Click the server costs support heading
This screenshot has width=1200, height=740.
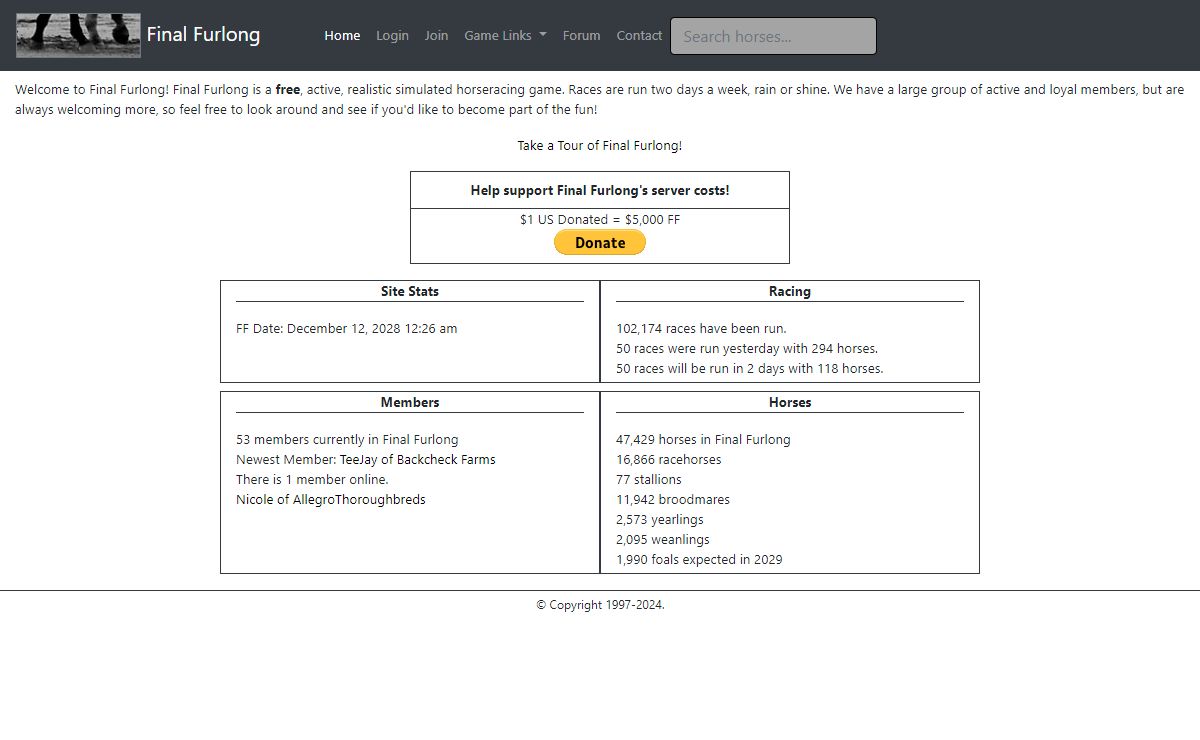point(600,190)
